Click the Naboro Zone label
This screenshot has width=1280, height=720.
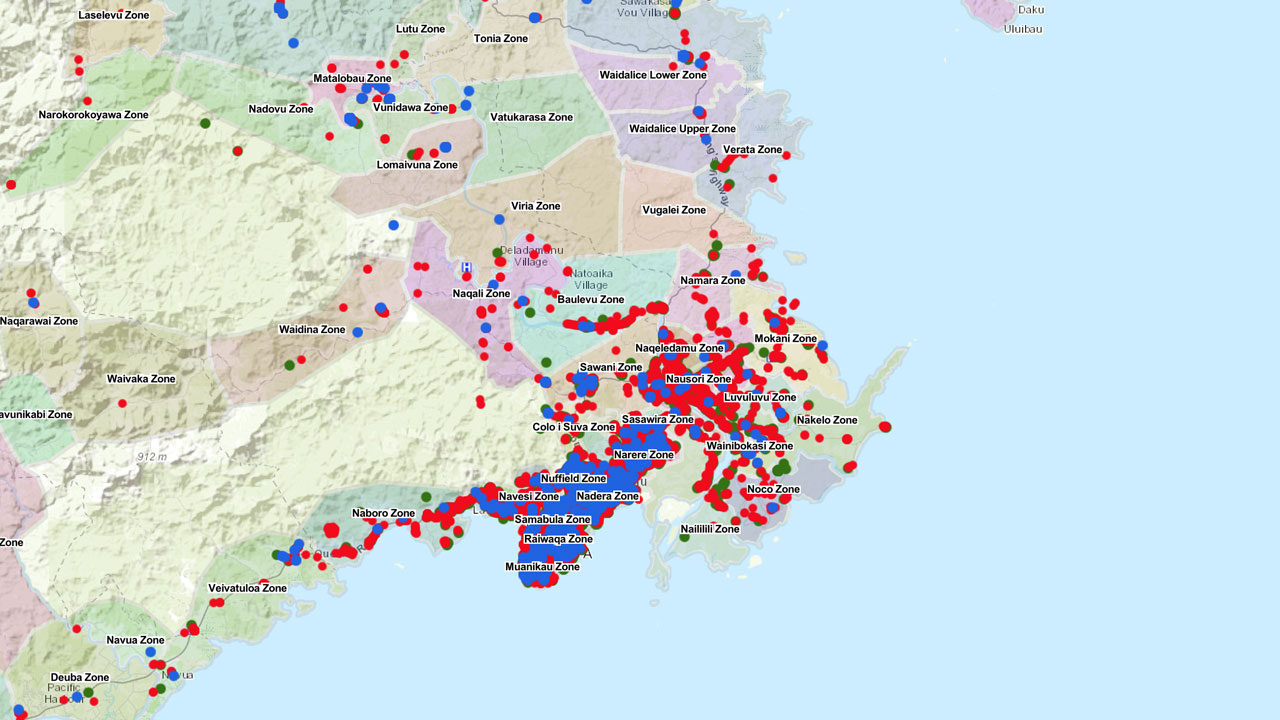click(x=383, y=513)
